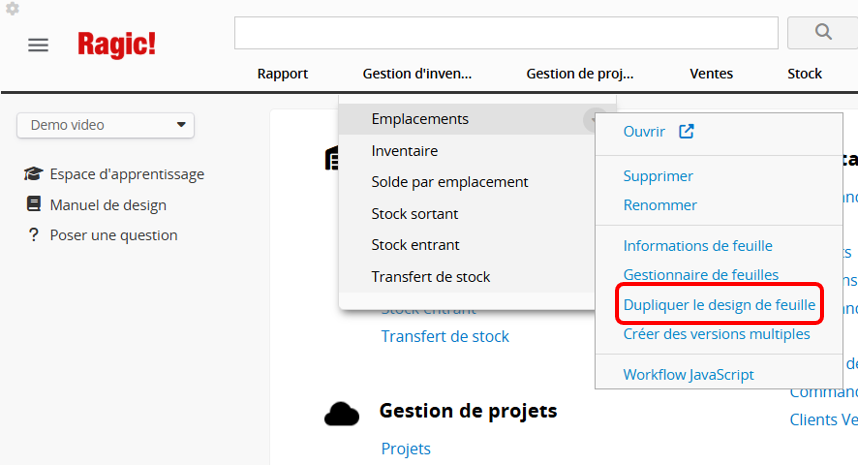The height and width of the screenshot is (469, 859).
Task: Click the magnifier search button
Action: click(823, 32)
